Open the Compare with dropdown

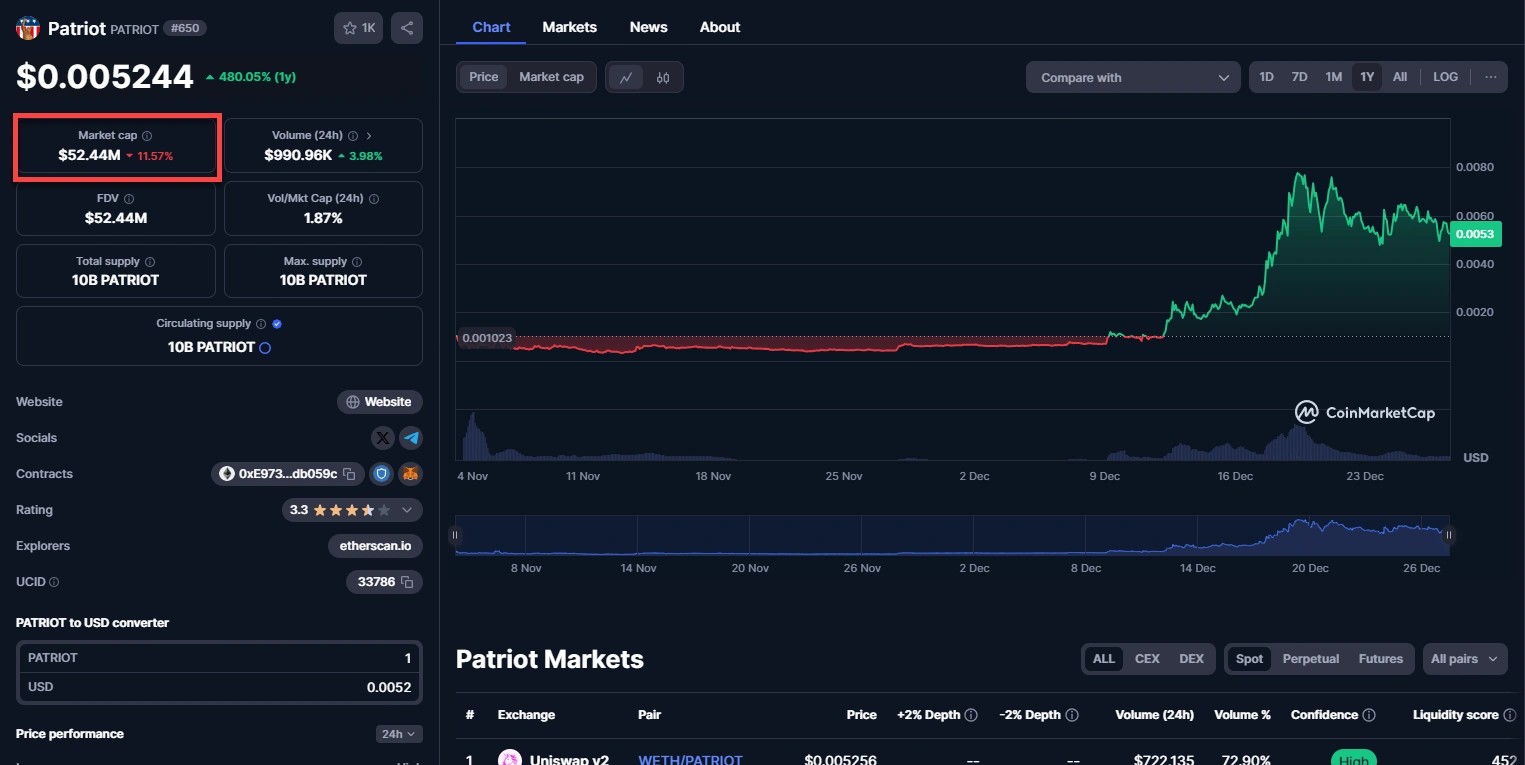point(1133,77)
